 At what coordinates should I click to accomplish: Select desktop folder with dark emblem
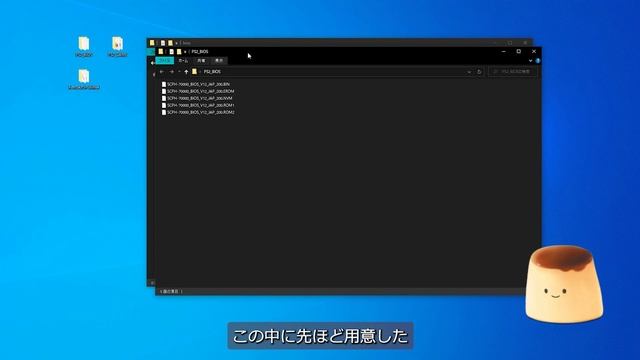click(x=118, y=46)
